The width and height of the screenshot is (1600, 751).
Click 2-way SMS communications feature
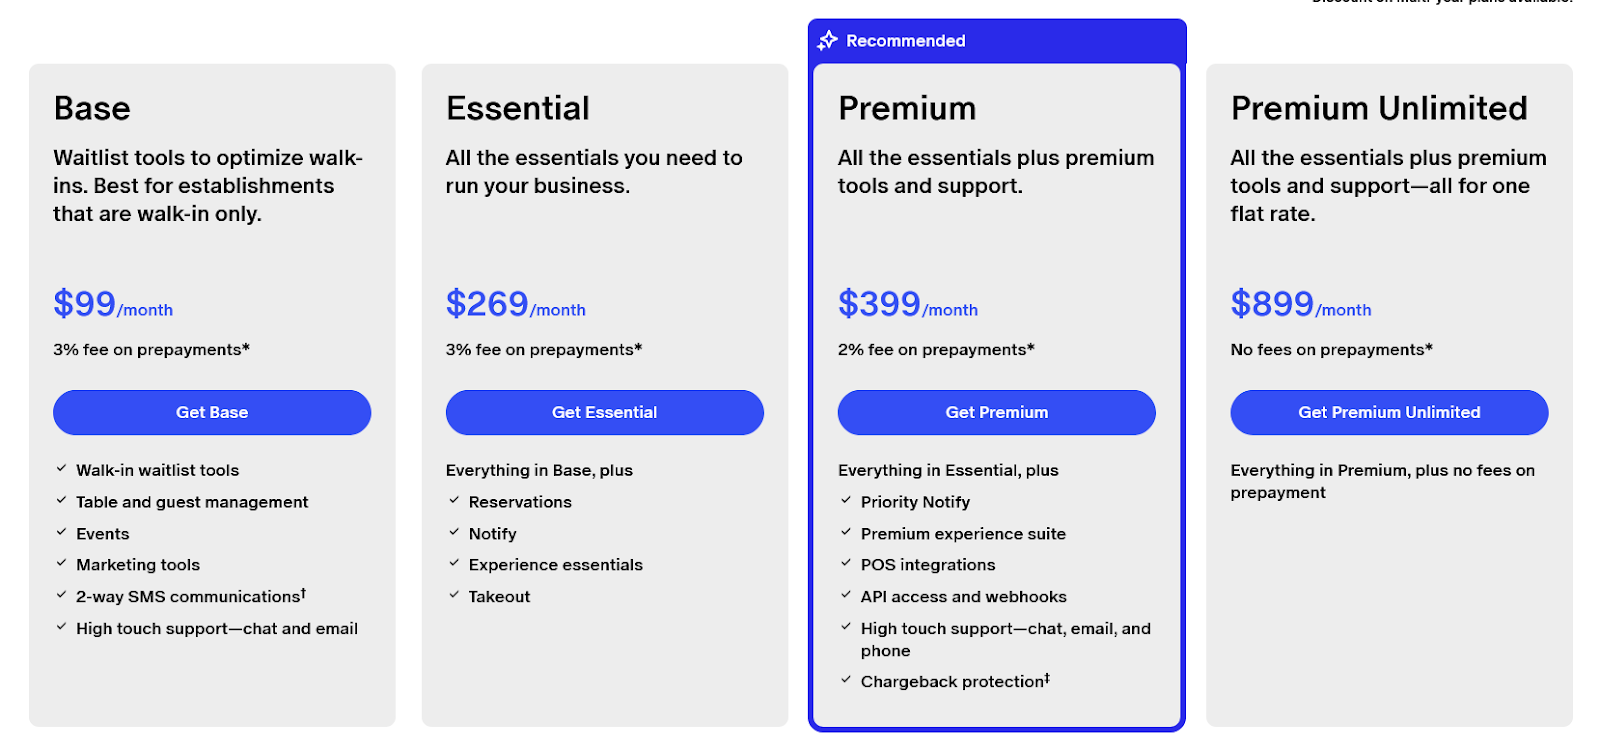click(191, 596)
